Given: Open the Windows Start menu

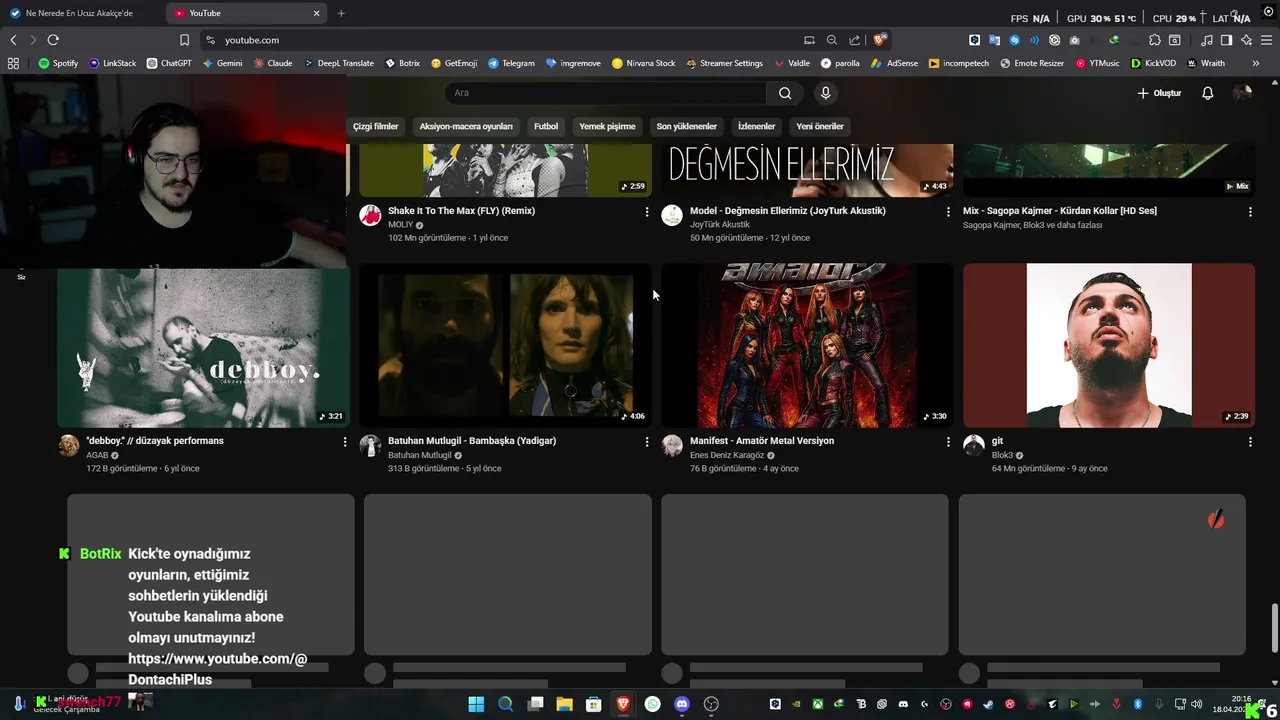Looking at the screenshot, I should pos(476,704).
